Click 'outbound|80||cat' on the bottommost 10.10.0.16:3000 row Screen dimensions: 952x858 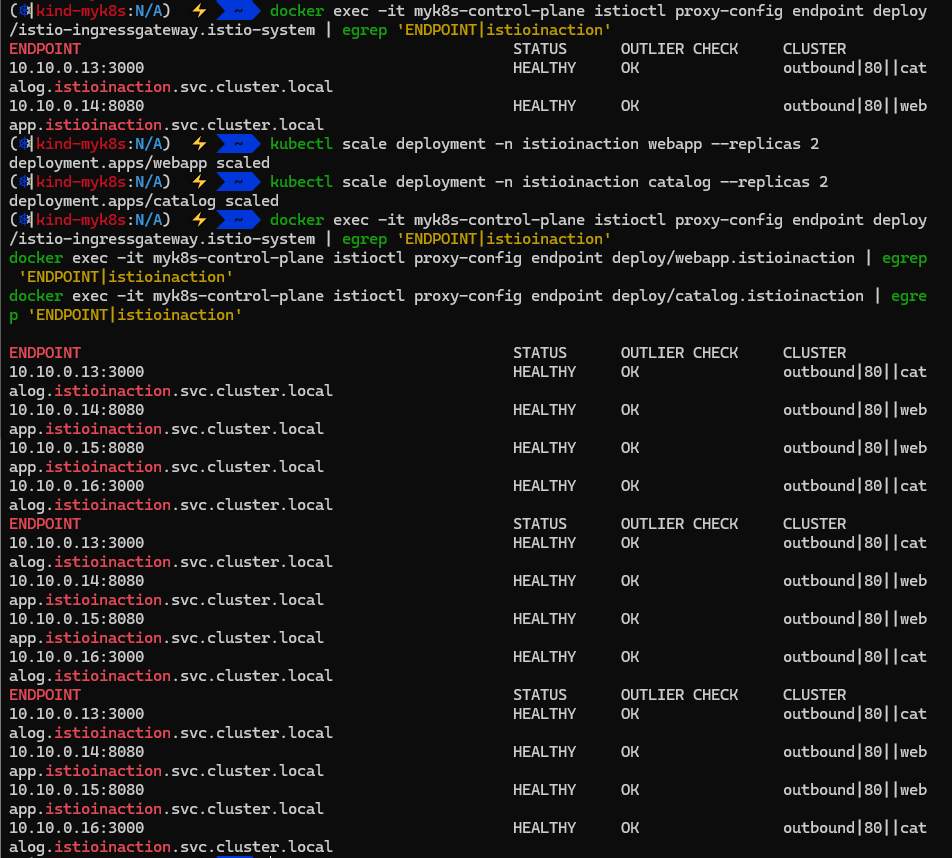[x=855, y=828]
